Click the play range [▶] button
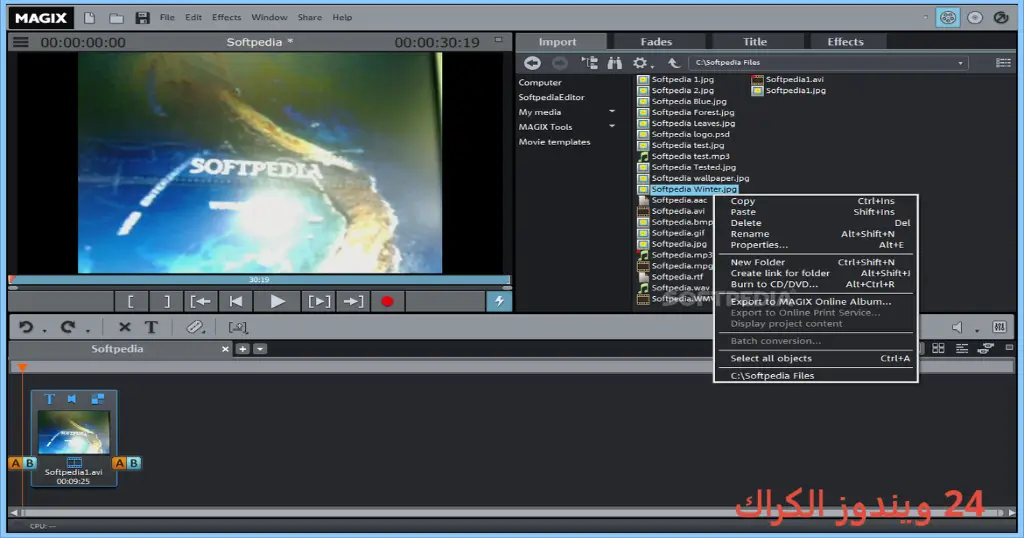1024x538 pixels. pos(319,302)
